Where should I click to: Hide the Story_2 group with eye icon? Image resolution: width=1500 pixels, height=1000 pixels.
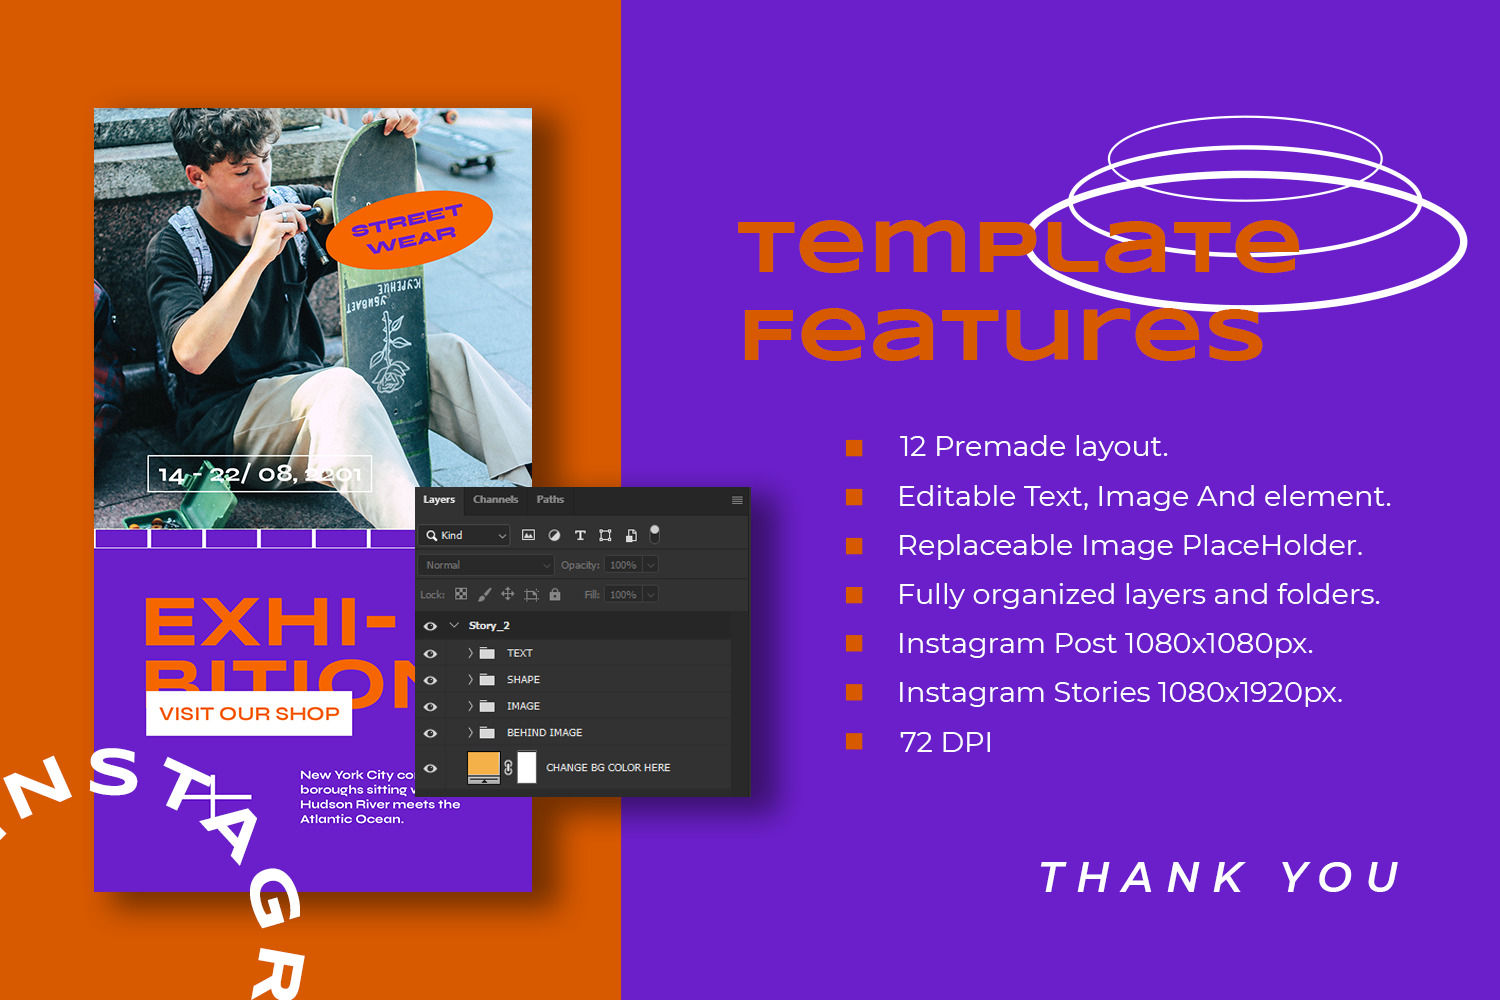click(x=431, y=626)
